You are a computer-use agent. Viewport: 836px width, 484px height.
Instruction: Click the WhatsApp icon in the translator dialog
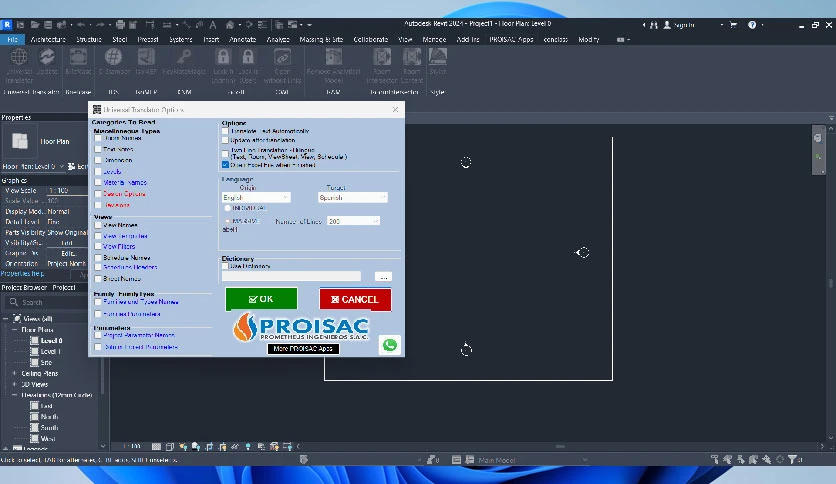click(x=390, y=345)
